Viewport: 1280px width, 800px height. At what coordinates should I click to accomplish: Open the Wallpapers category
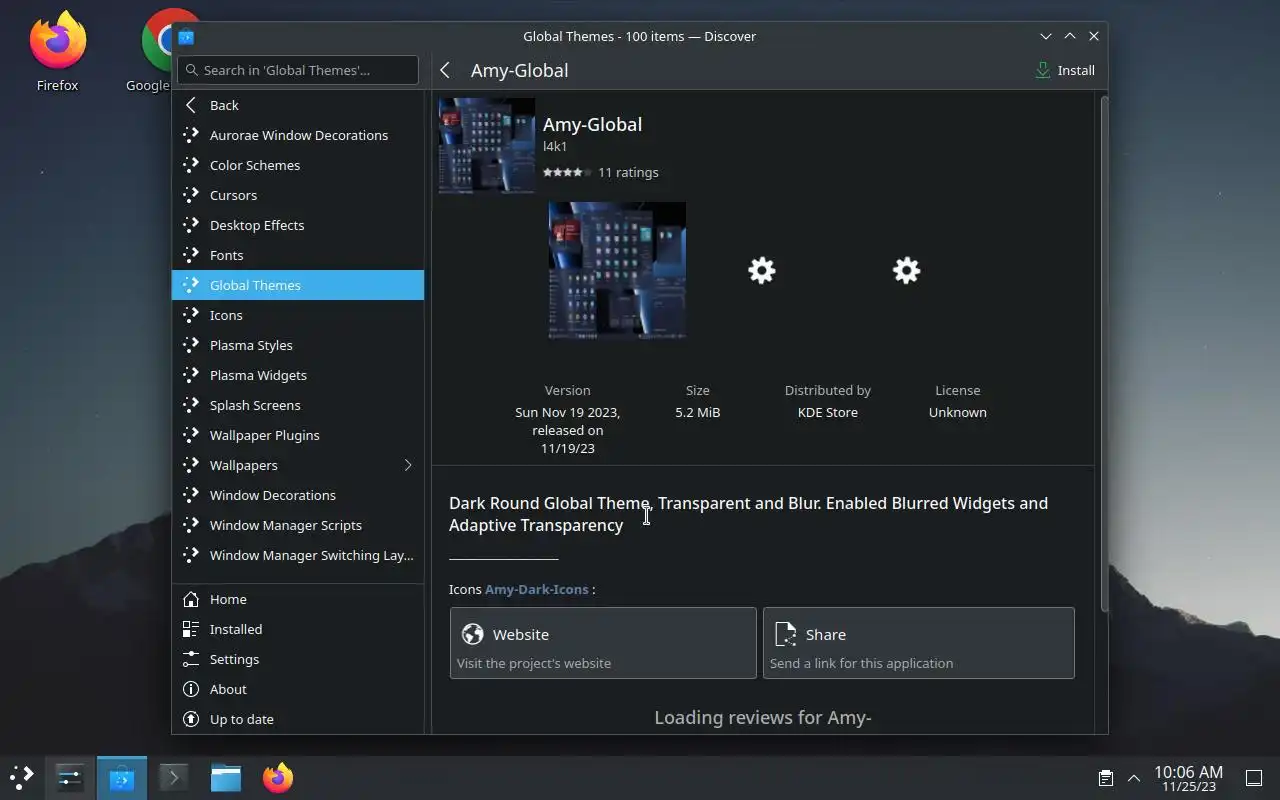298,465
